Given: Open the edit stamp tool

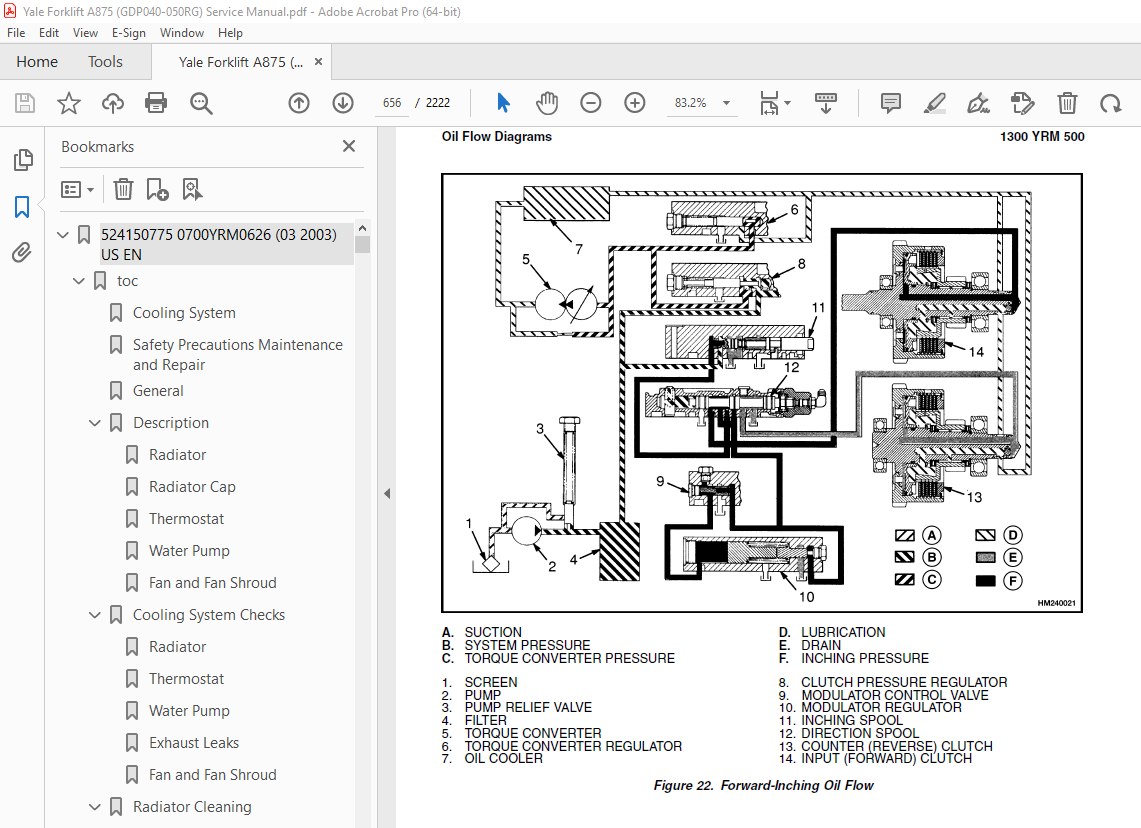Looking at the screenshot, I should click(x=1022, y=103).
